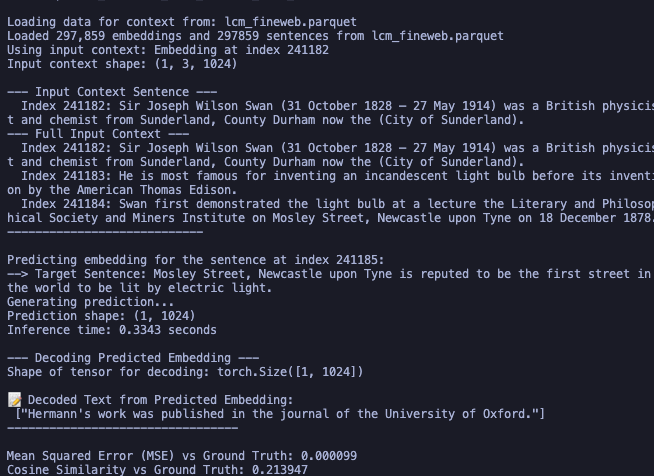Click the 'Shape of tensor for decoding' line
The image size is (654, 476).
click(185, 372)
